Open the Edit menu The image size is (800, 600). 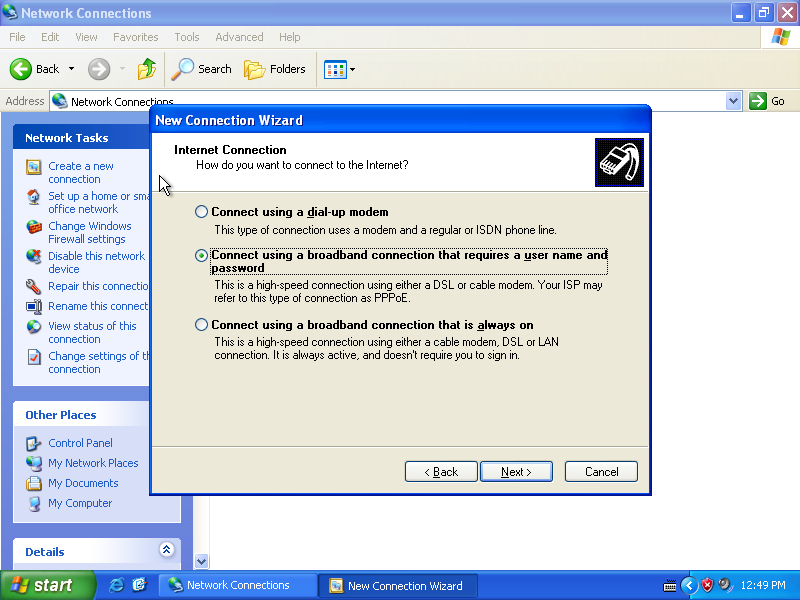tap(50, 37)
